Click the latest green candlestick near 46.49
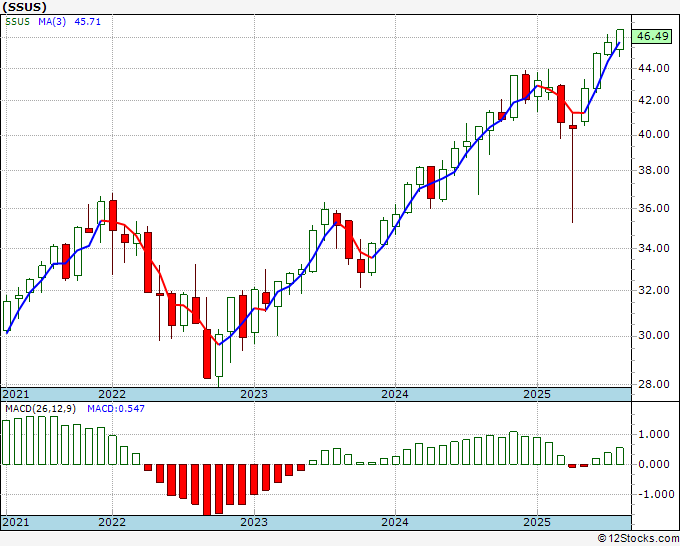The image size is (680, 546). pyautogui.click(x=620, y=39)
